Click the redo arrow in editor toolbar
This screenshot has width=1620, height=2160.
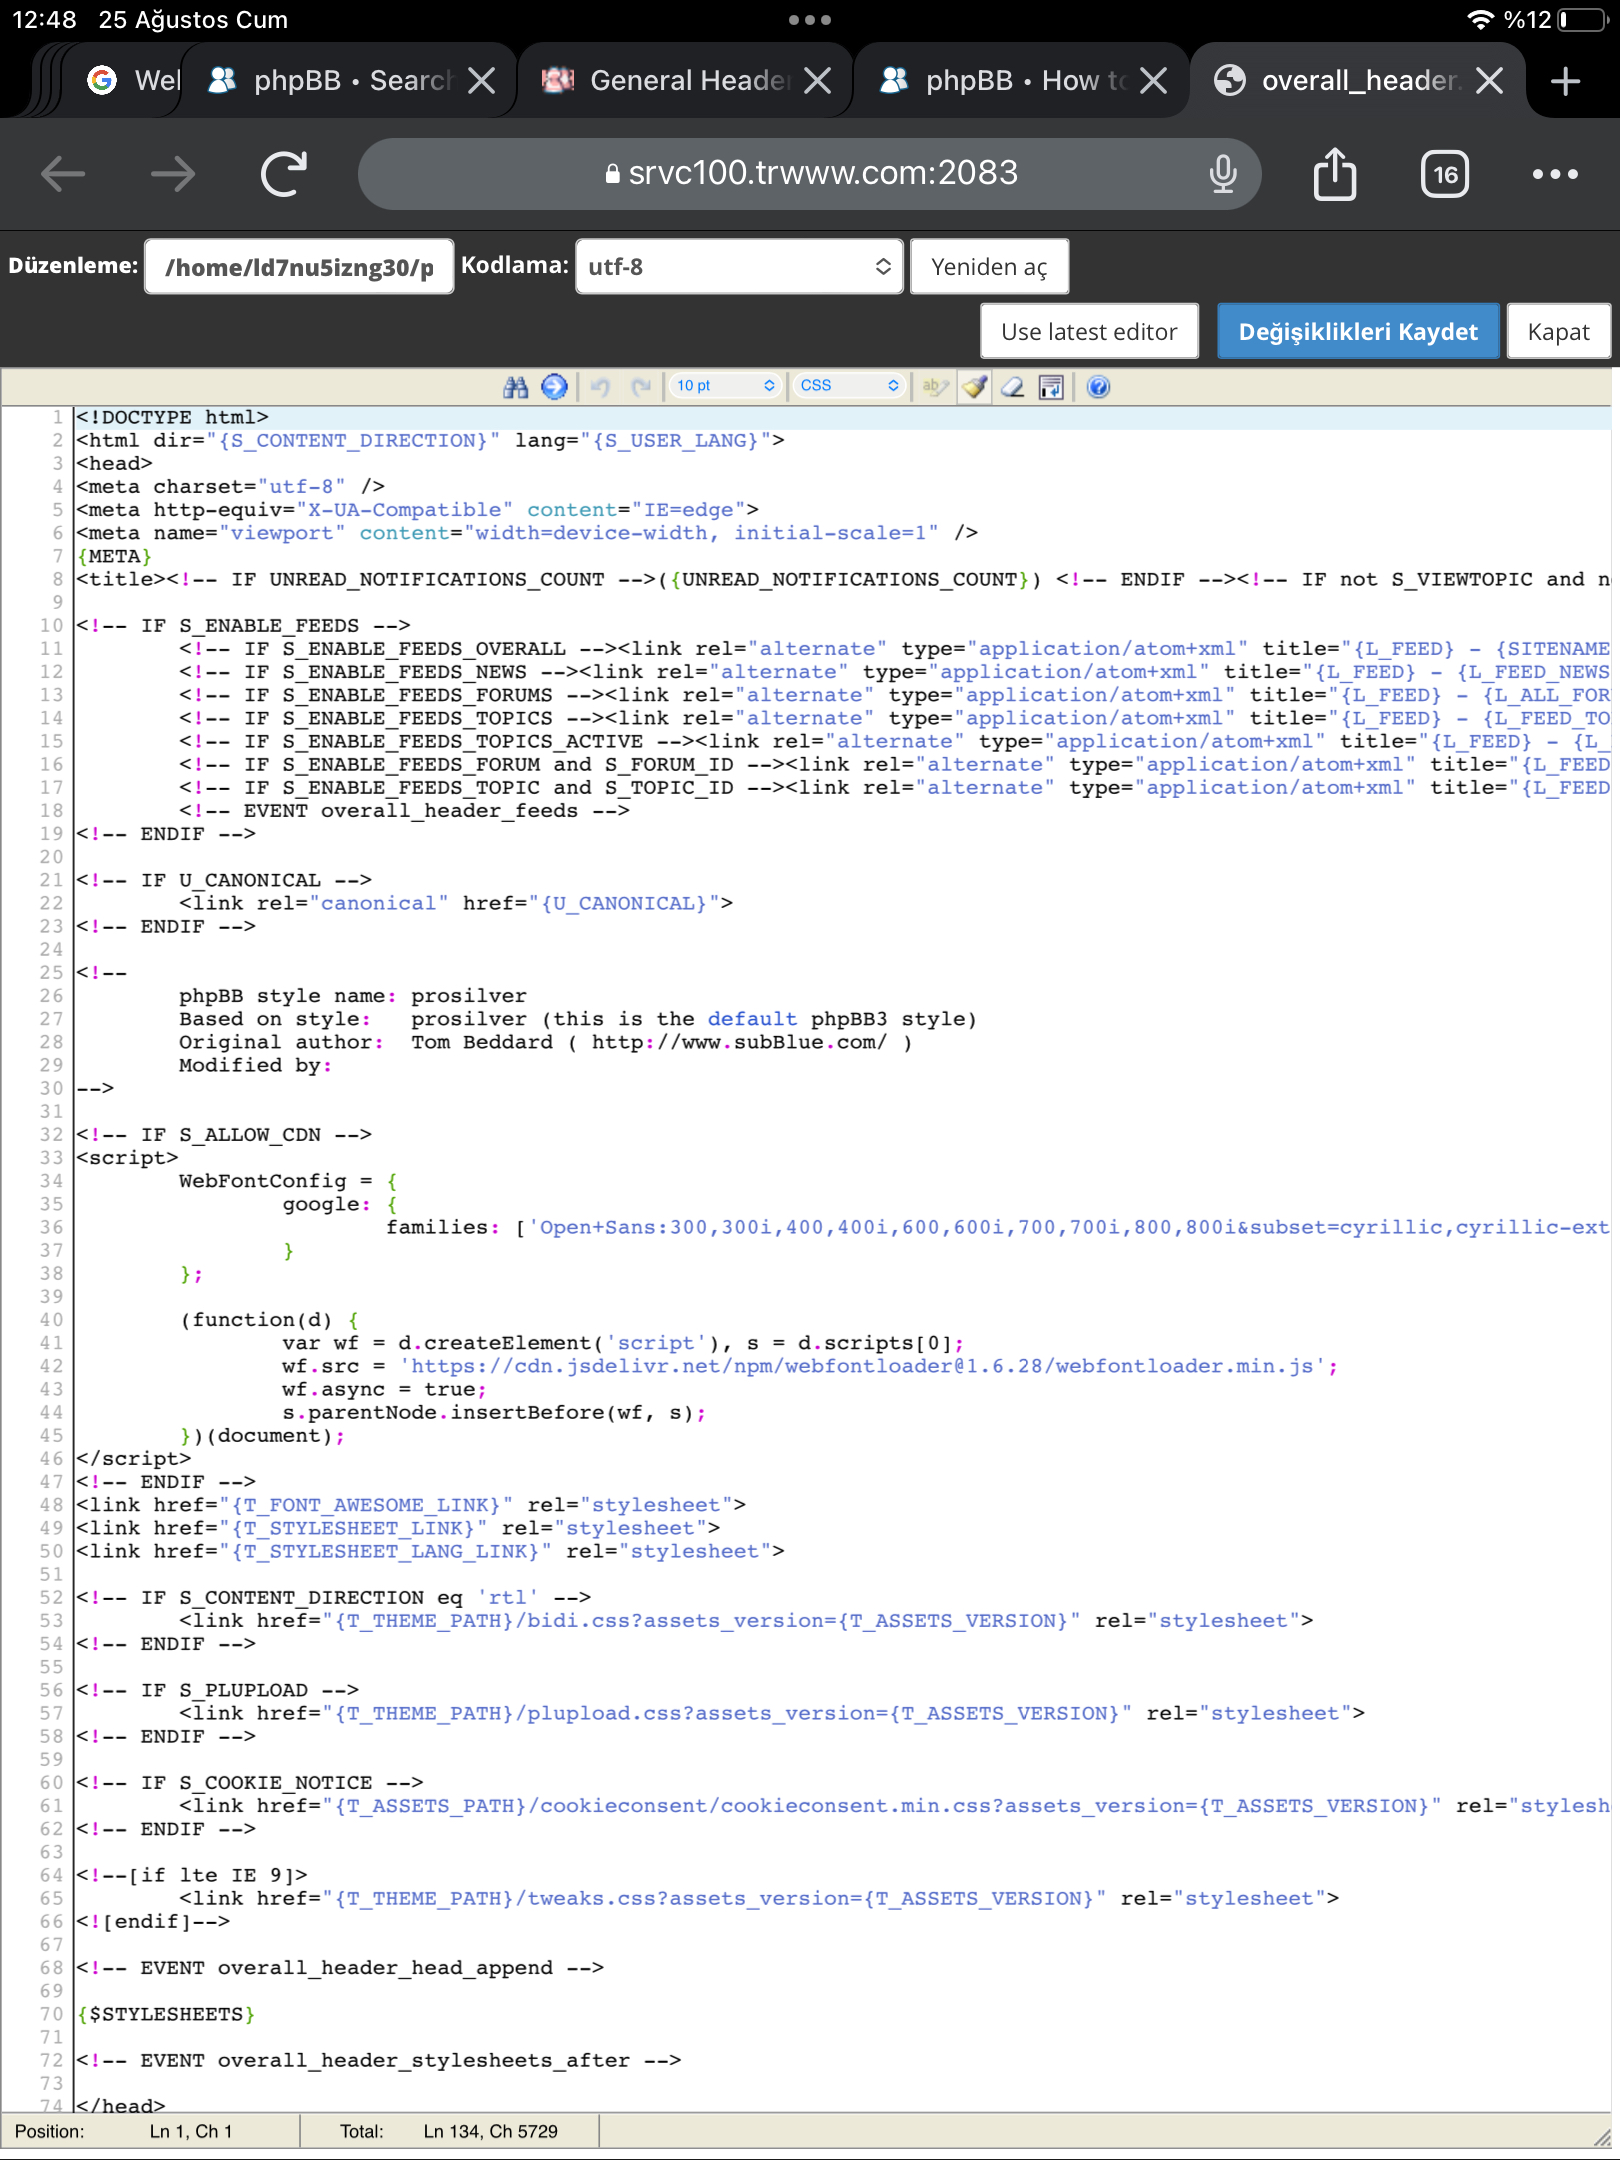[x=641, y=387]
